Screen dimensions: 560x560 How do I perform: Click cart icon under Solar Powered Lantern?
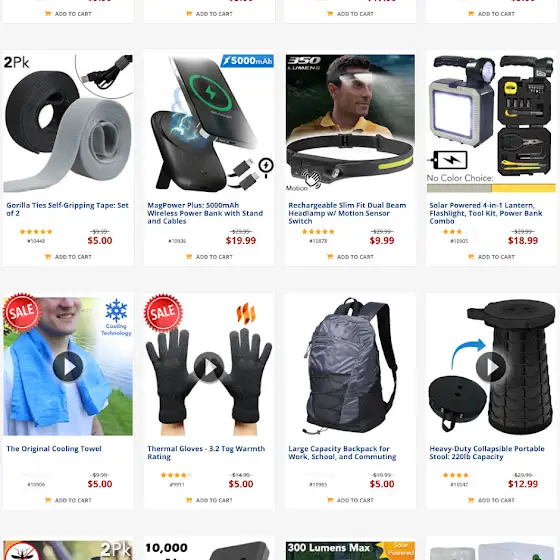[x=471, y=256]
